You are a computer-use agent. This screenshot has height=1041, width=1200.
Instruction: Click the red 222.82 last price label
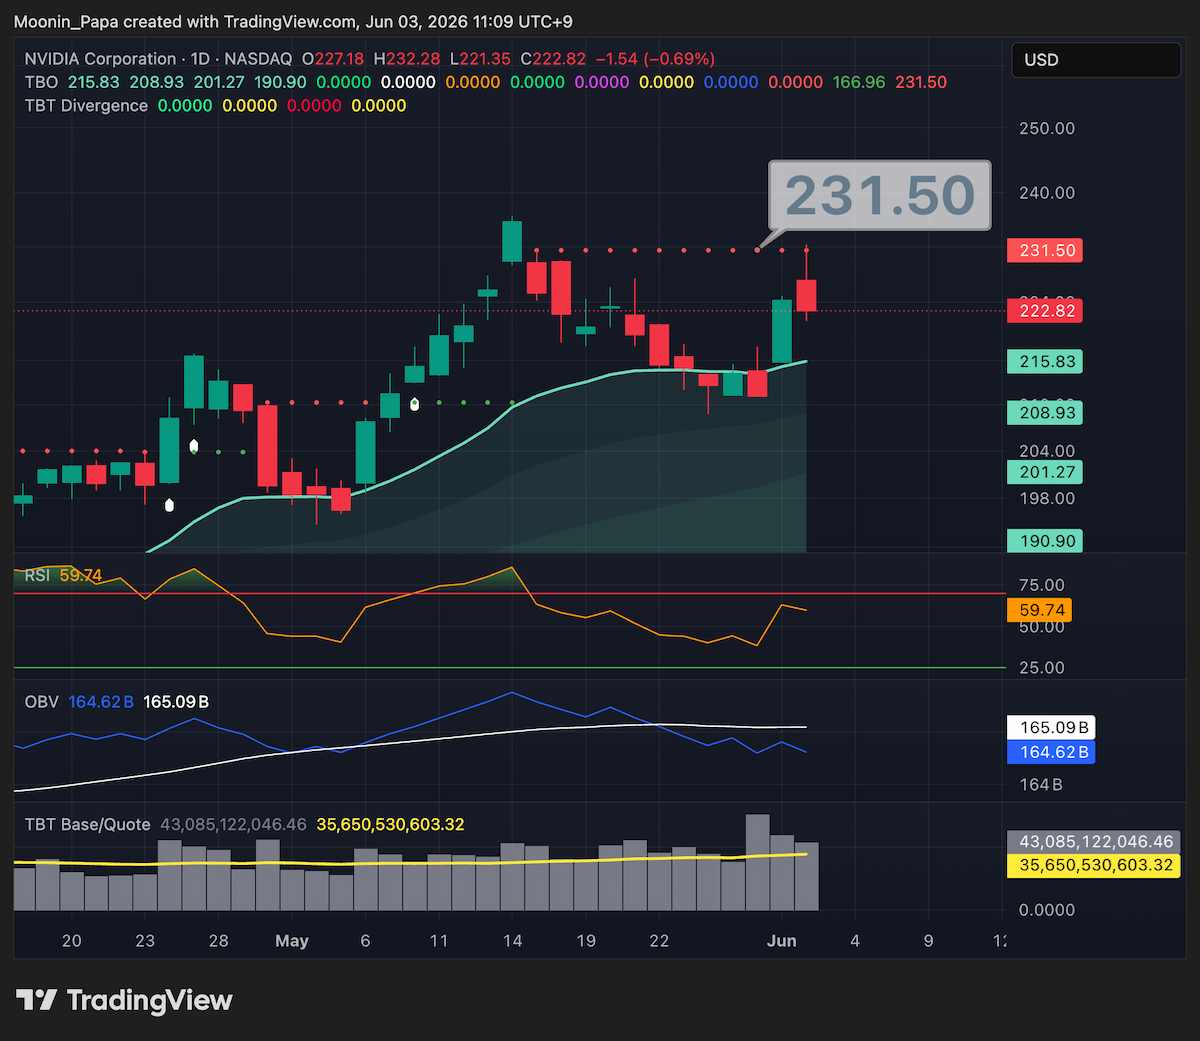(1045, 311)
